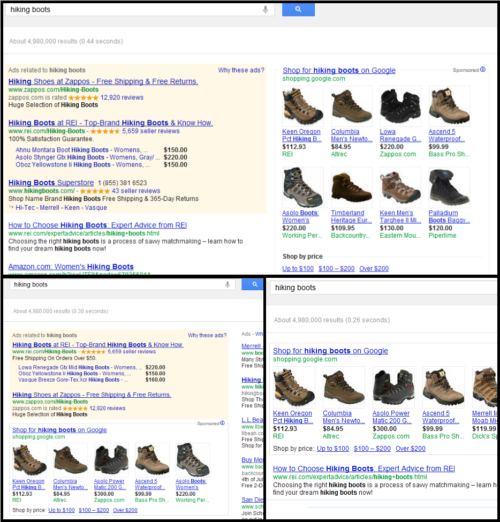The height and width of the screenshot is (522, 500).
Task: Click the microphone icon in the bottom-left search bar
Action: [227, 284]
